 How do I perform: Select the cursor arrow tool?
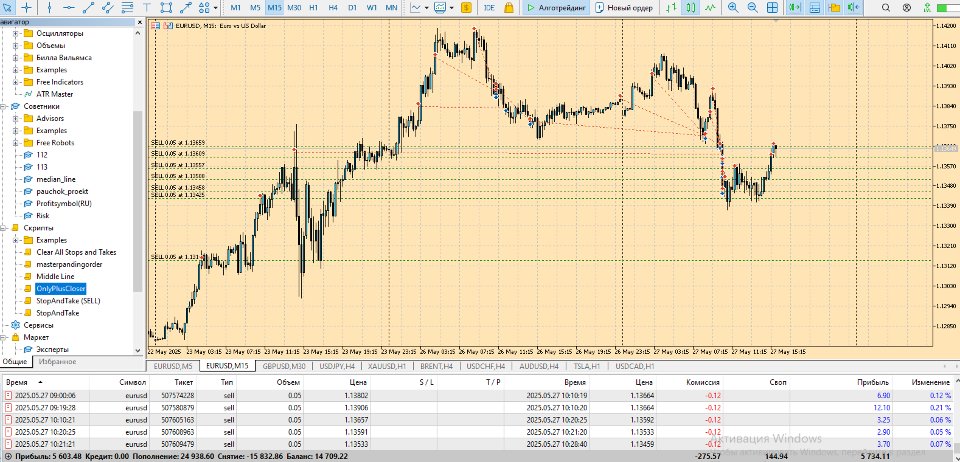[7, 7]
